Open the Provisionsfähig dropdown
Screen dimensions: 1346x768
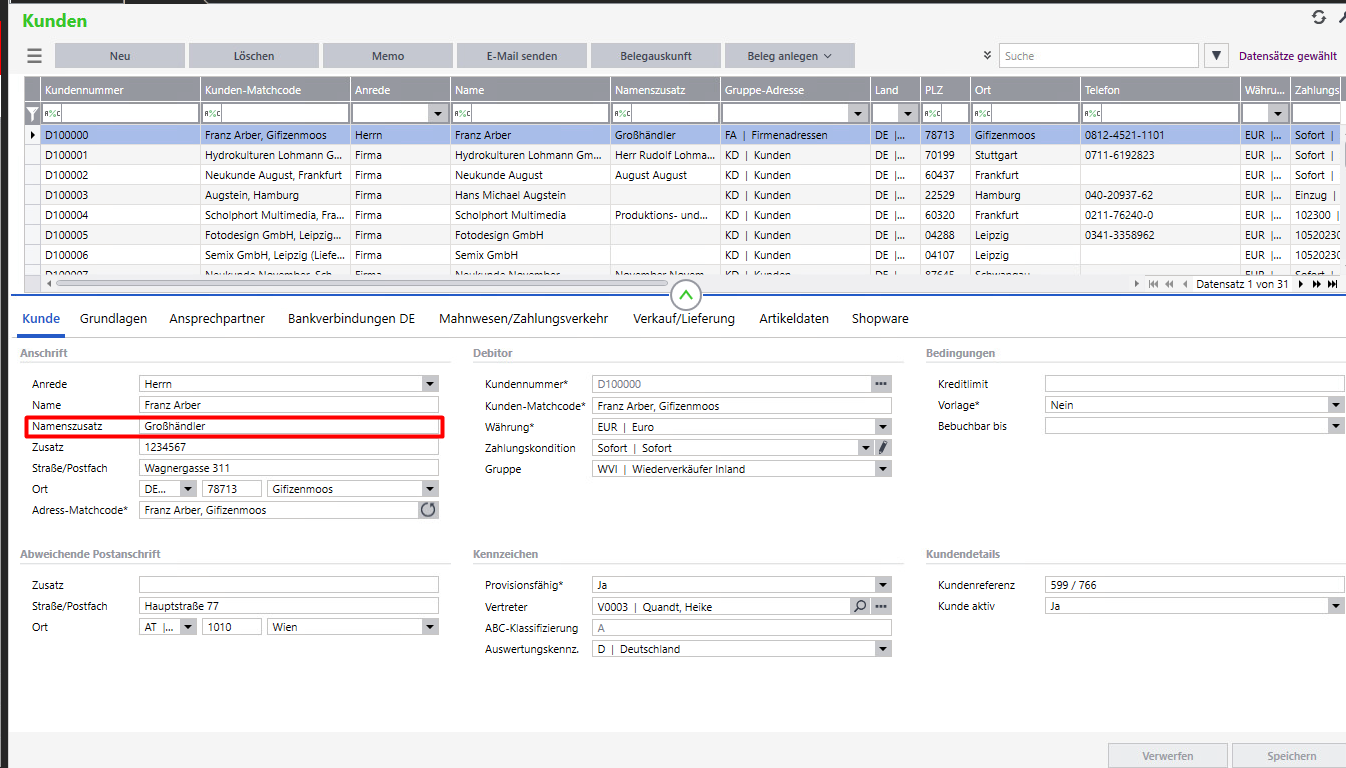click(883, 585)
